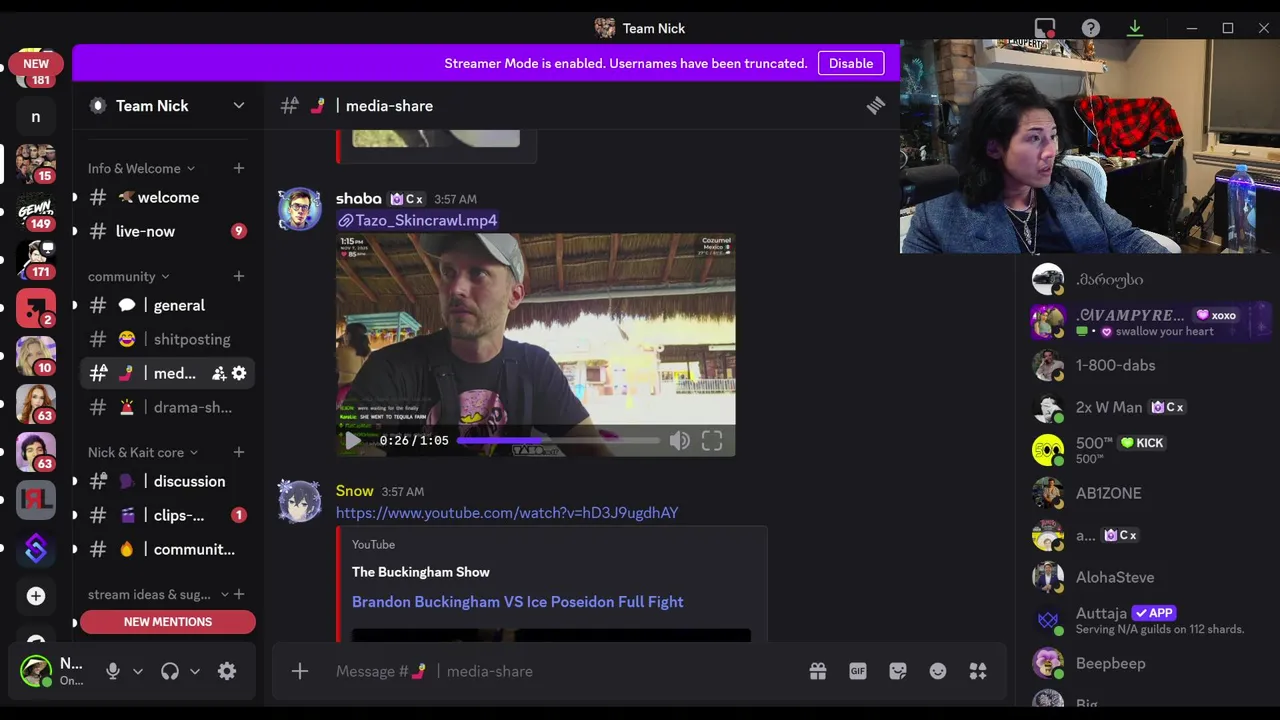Send a gift via the gift icon

click(x=818, y=671)
